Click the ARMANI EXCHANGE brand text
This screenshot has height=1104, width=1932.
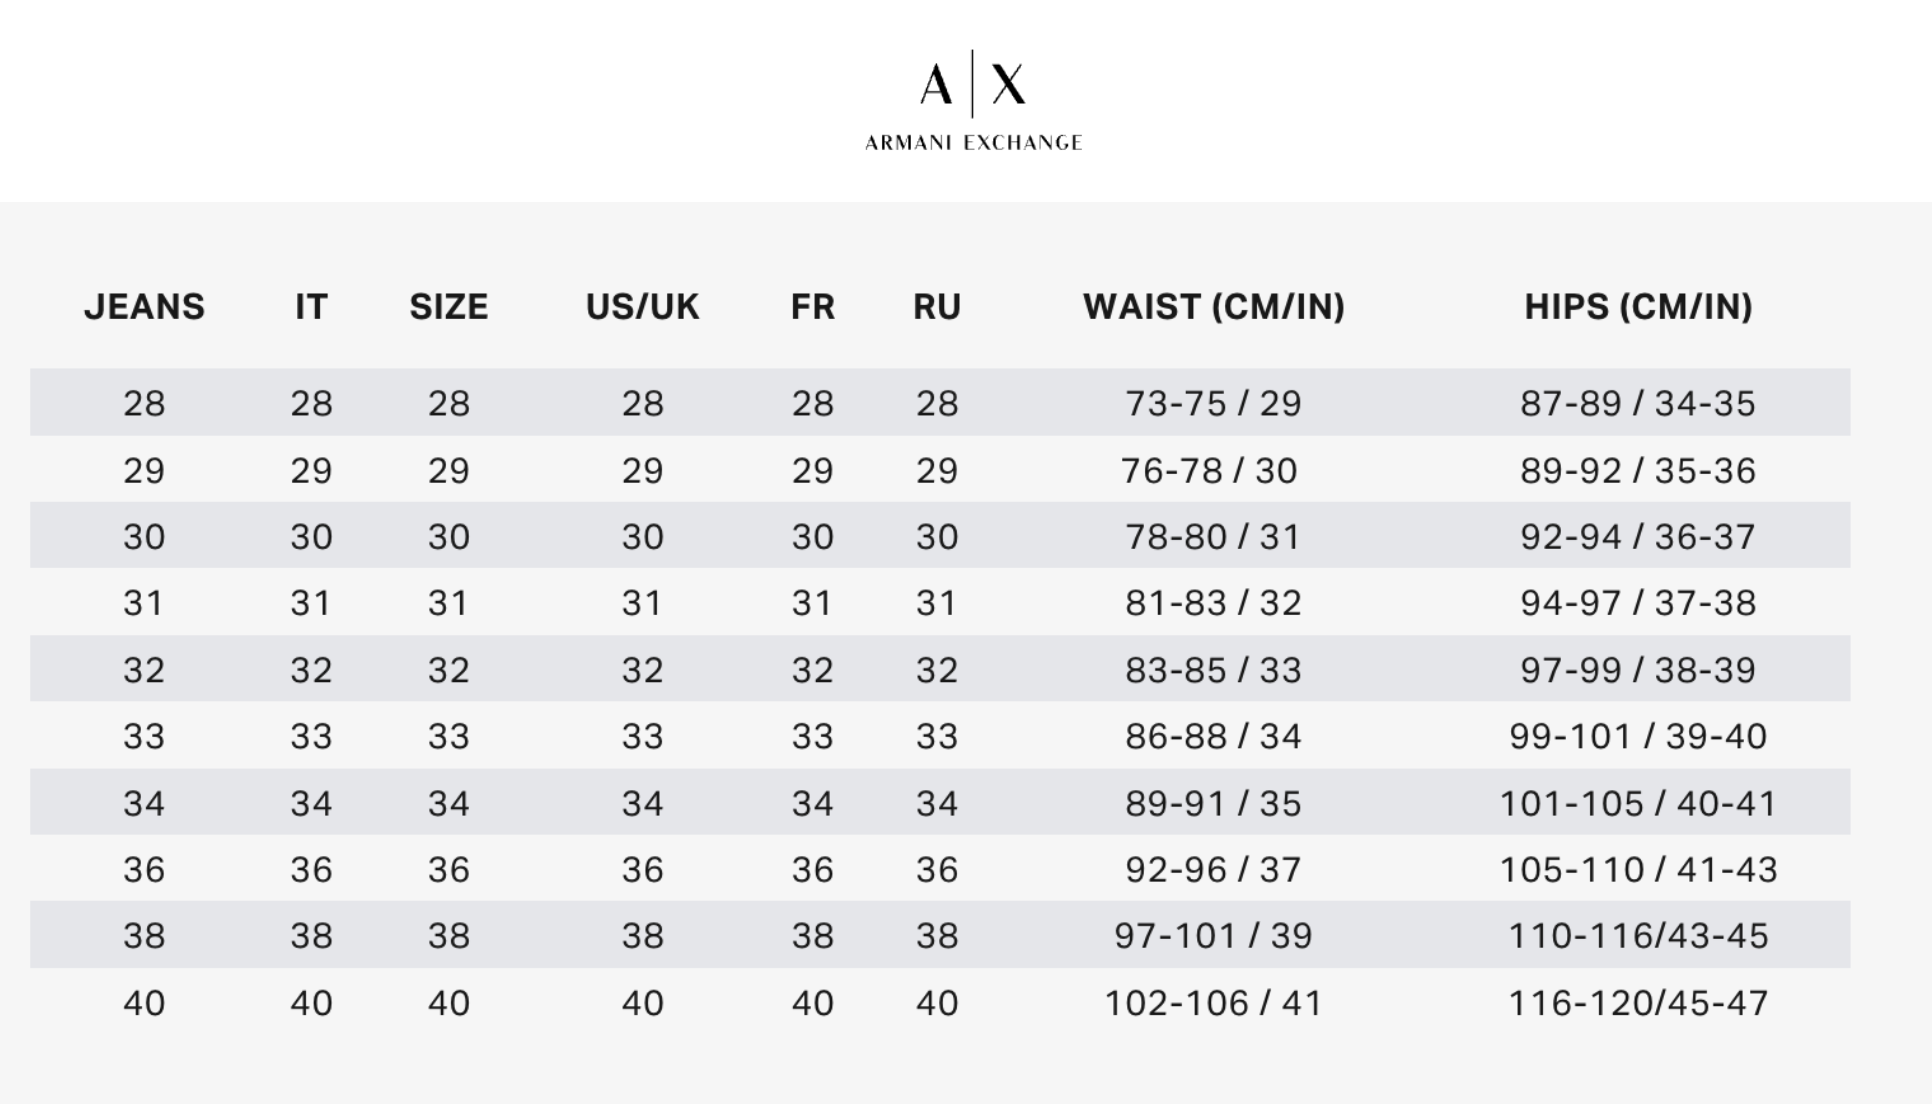[973, 143]
